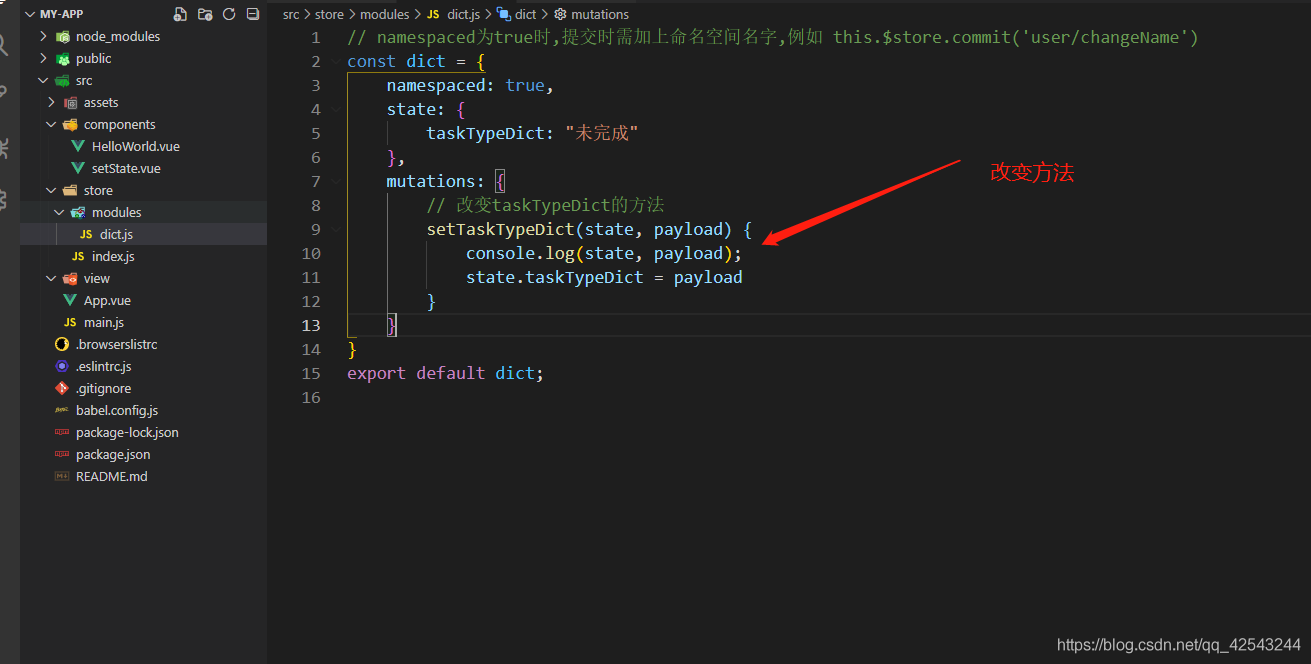Click the 'mutations' breadcrumb symbol
This screenshot has width=1311, height=664.
[599, 14]
